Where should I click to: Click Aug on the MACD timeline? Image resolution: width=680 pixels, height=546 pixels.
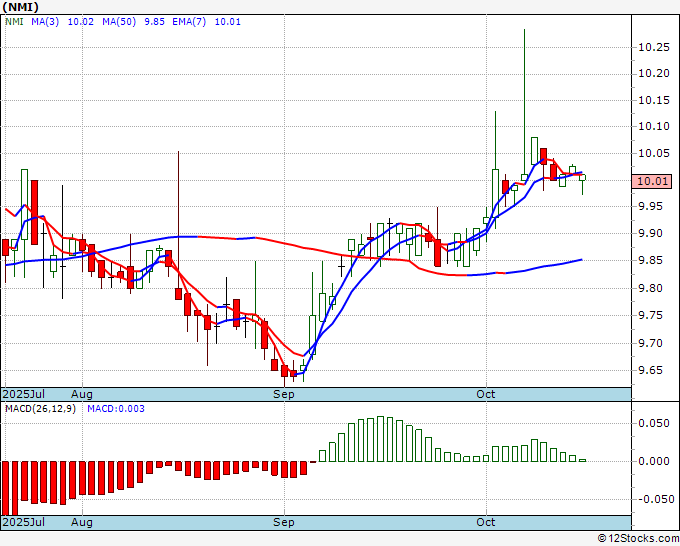[x=82, y=522]
